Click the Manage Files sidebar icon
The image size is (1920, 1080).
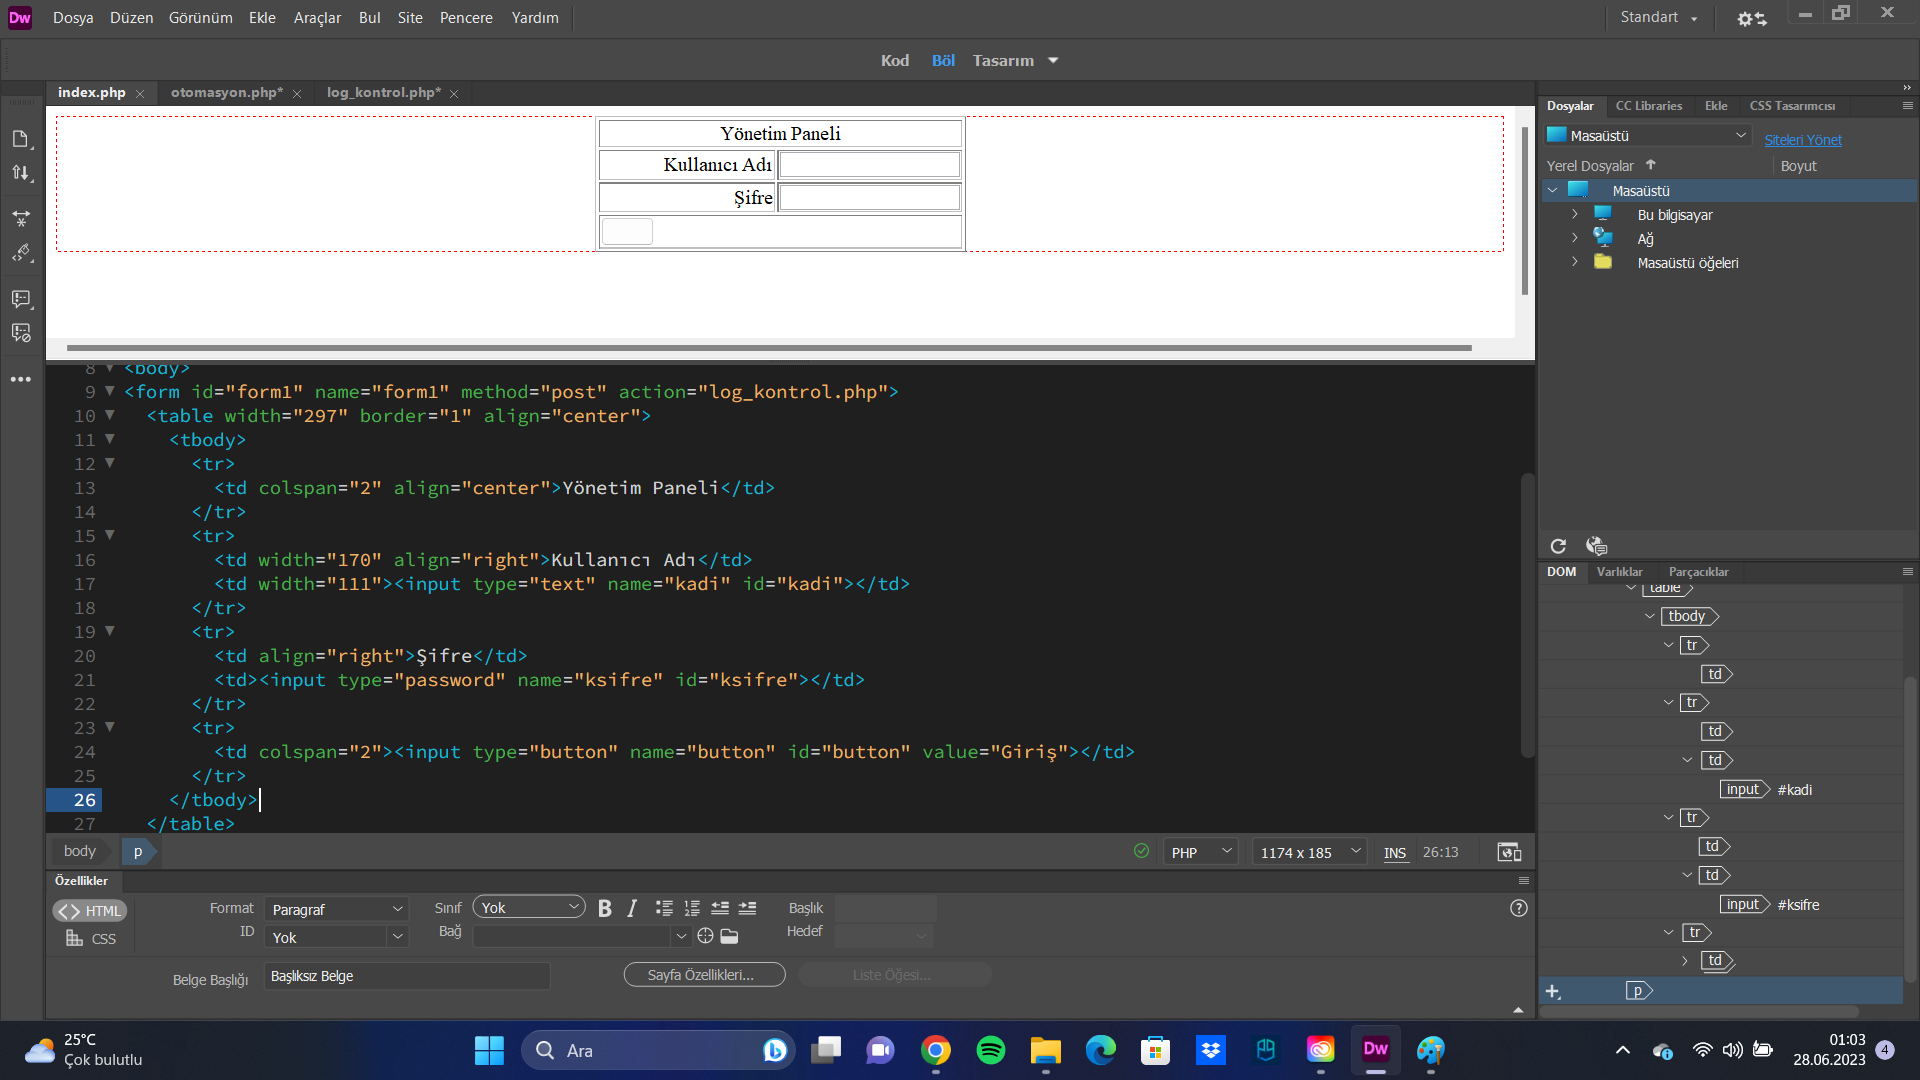coord(21,173)
